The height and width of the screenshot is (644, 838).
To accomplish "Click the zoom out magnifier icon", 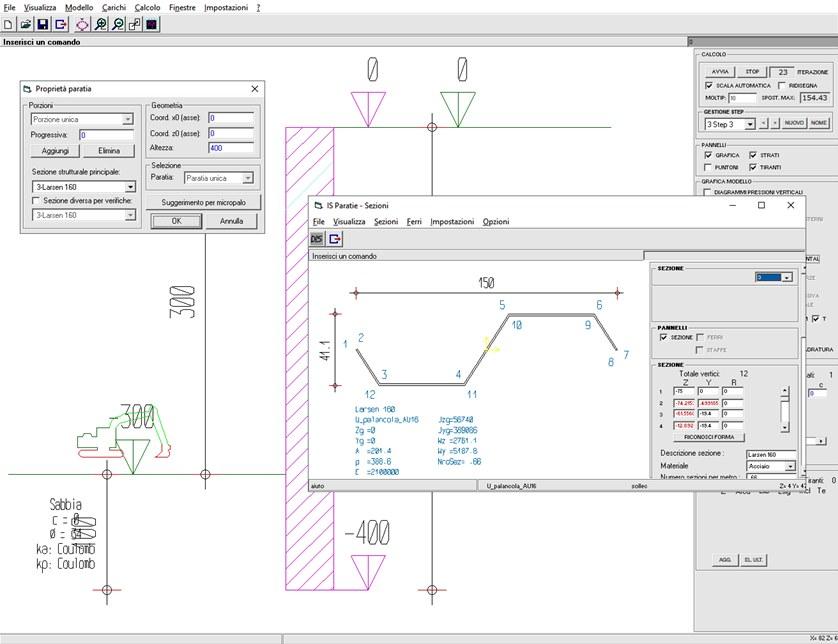I will [x=118, y=24].
